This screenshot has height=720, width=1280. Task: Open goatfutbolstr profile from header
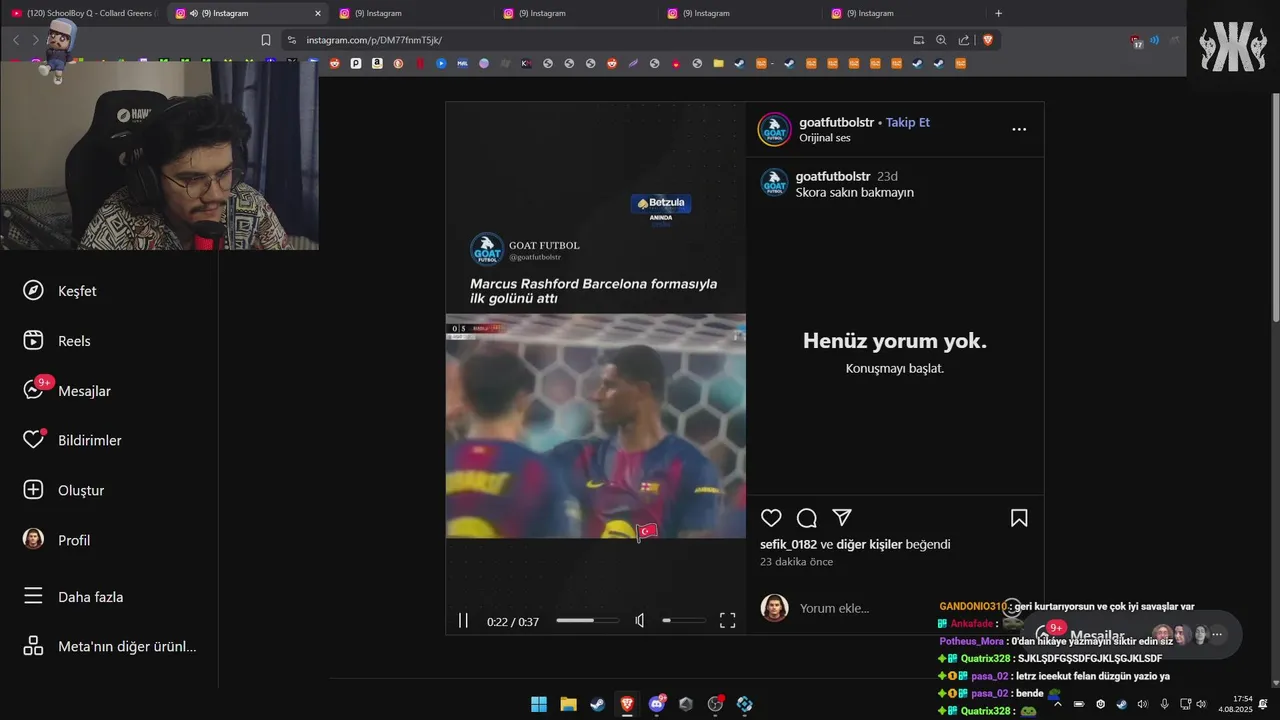pos(836,122)
